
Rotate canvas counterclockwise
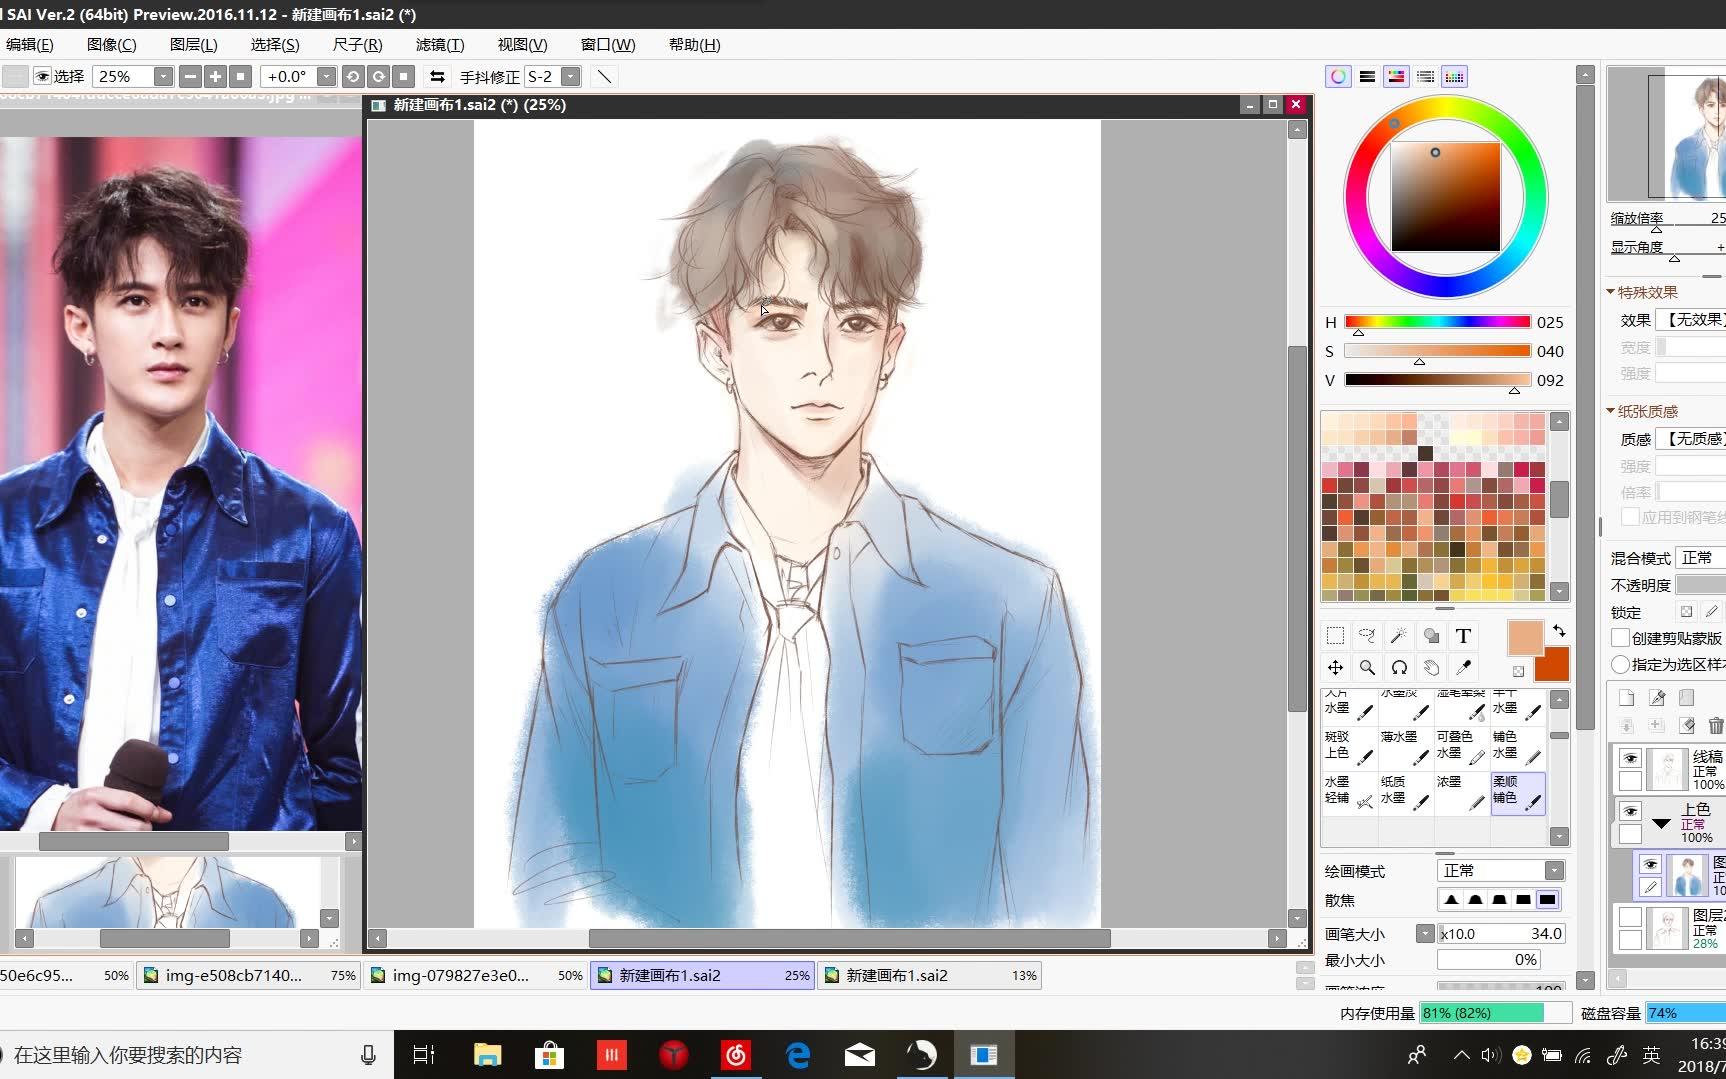[x=352, y=76]
